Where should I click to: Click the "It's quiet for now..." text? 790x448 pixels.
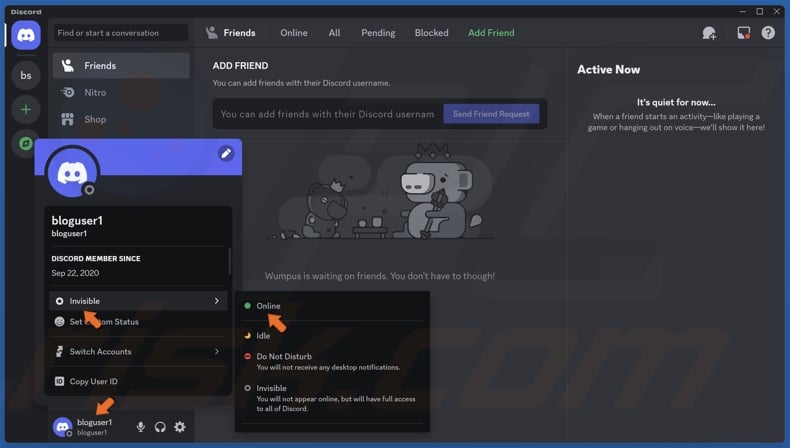point(676,102)
